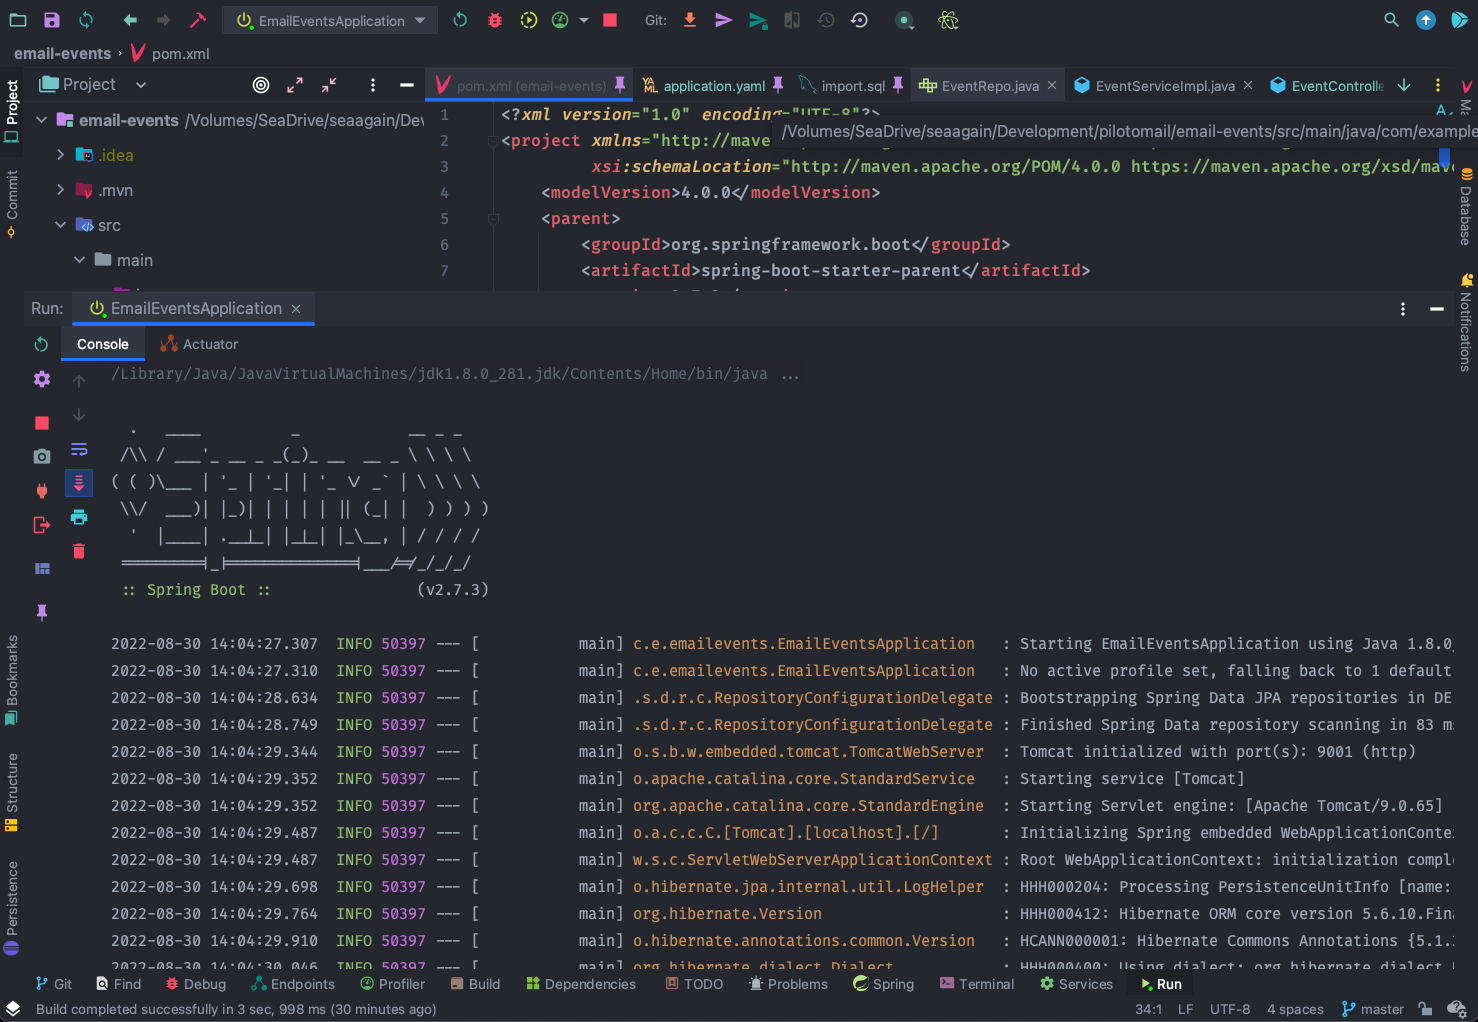Close the EventServiceImpl.java tab
1478x1022 pixels.
[x=1248, y=86]
